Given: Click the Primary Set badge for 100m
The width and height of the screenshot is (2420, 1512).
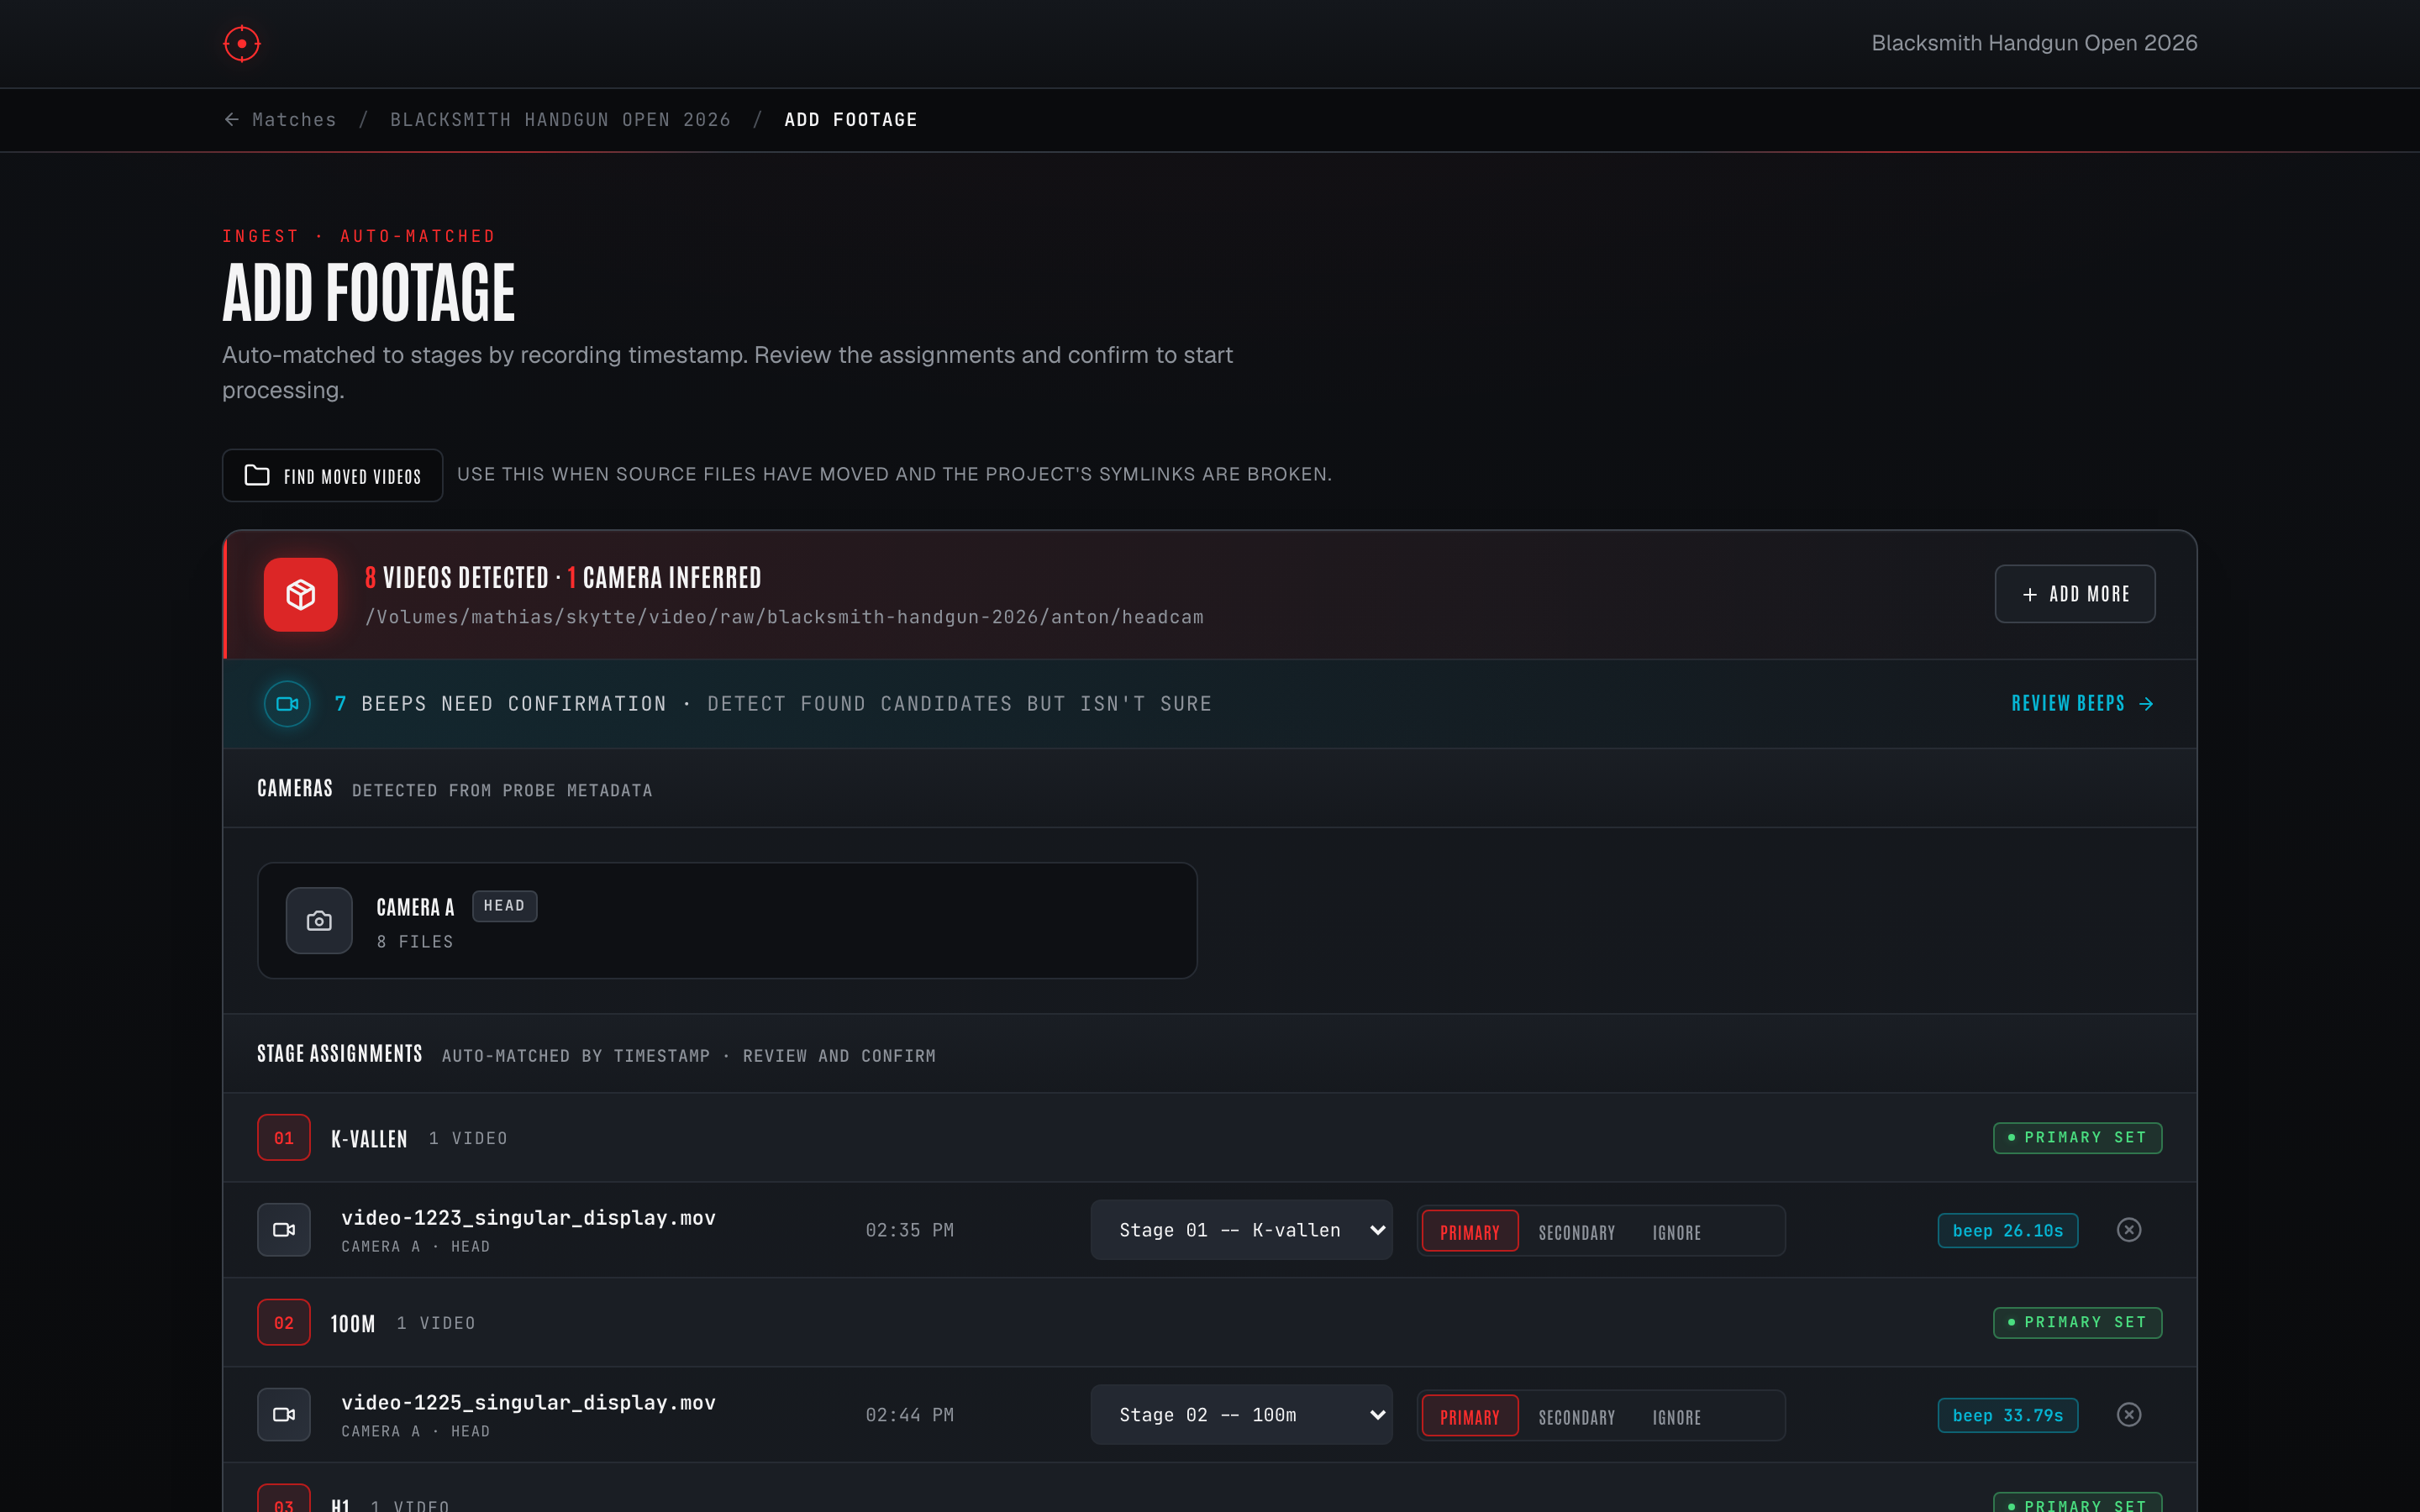Looking at the screenshot, I should point(2077,1322).
